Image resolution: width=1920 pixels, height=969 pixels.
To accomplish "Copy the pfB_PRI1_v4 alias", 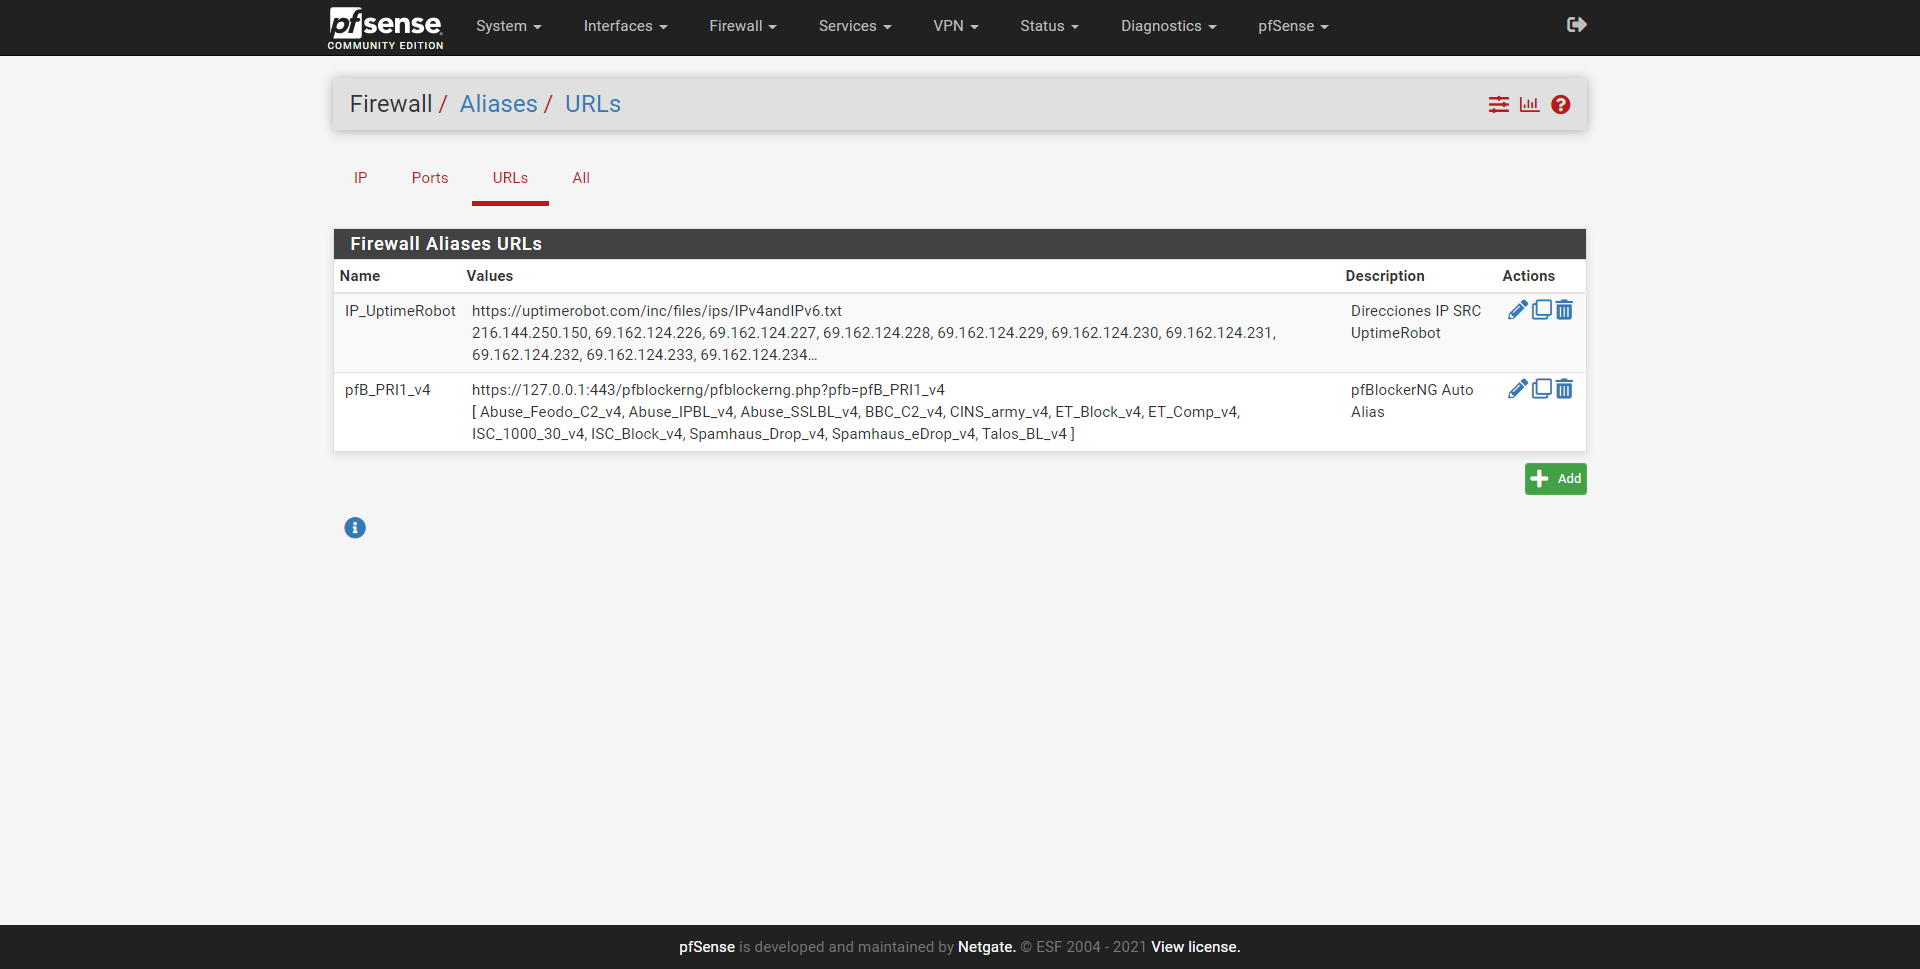I will [1541, 389].
